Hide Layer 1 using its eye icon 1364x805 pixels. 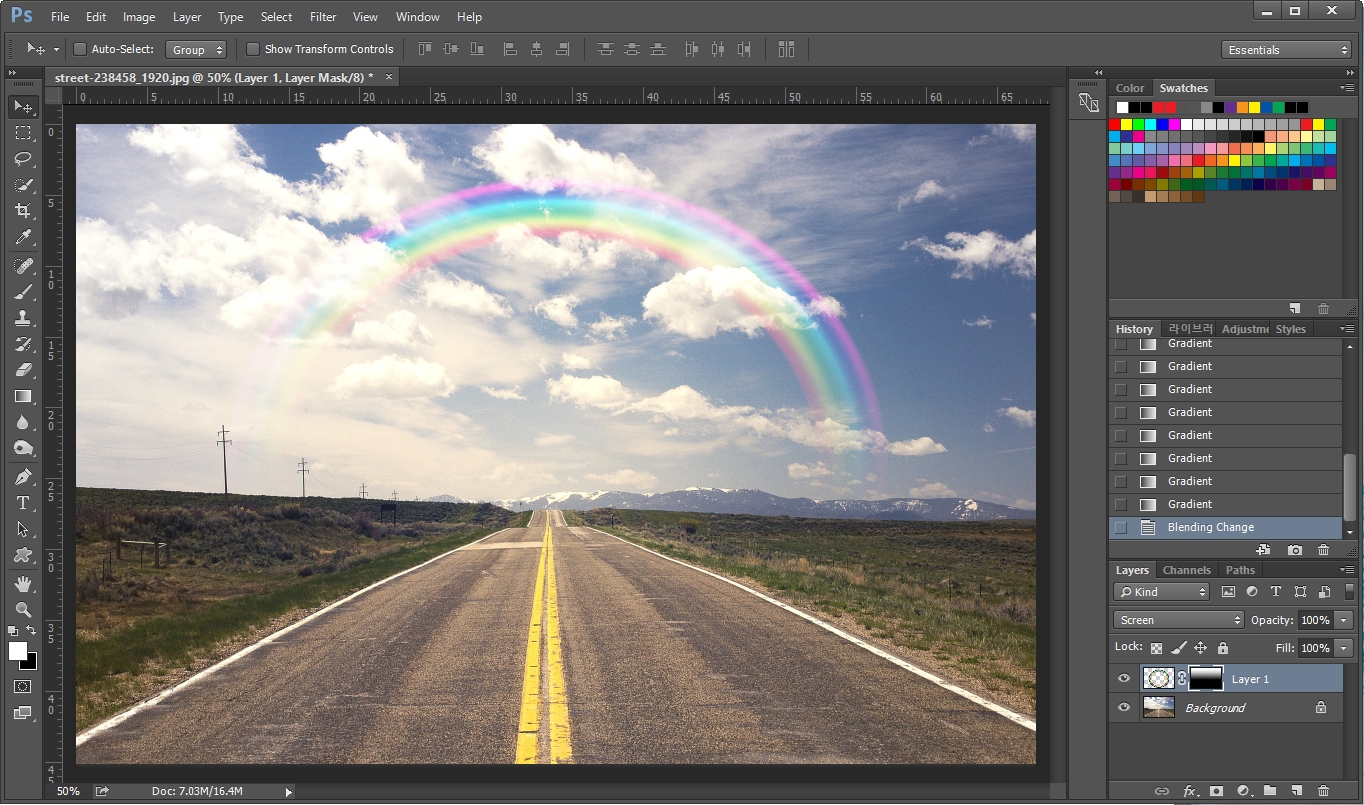(1124, 679)
